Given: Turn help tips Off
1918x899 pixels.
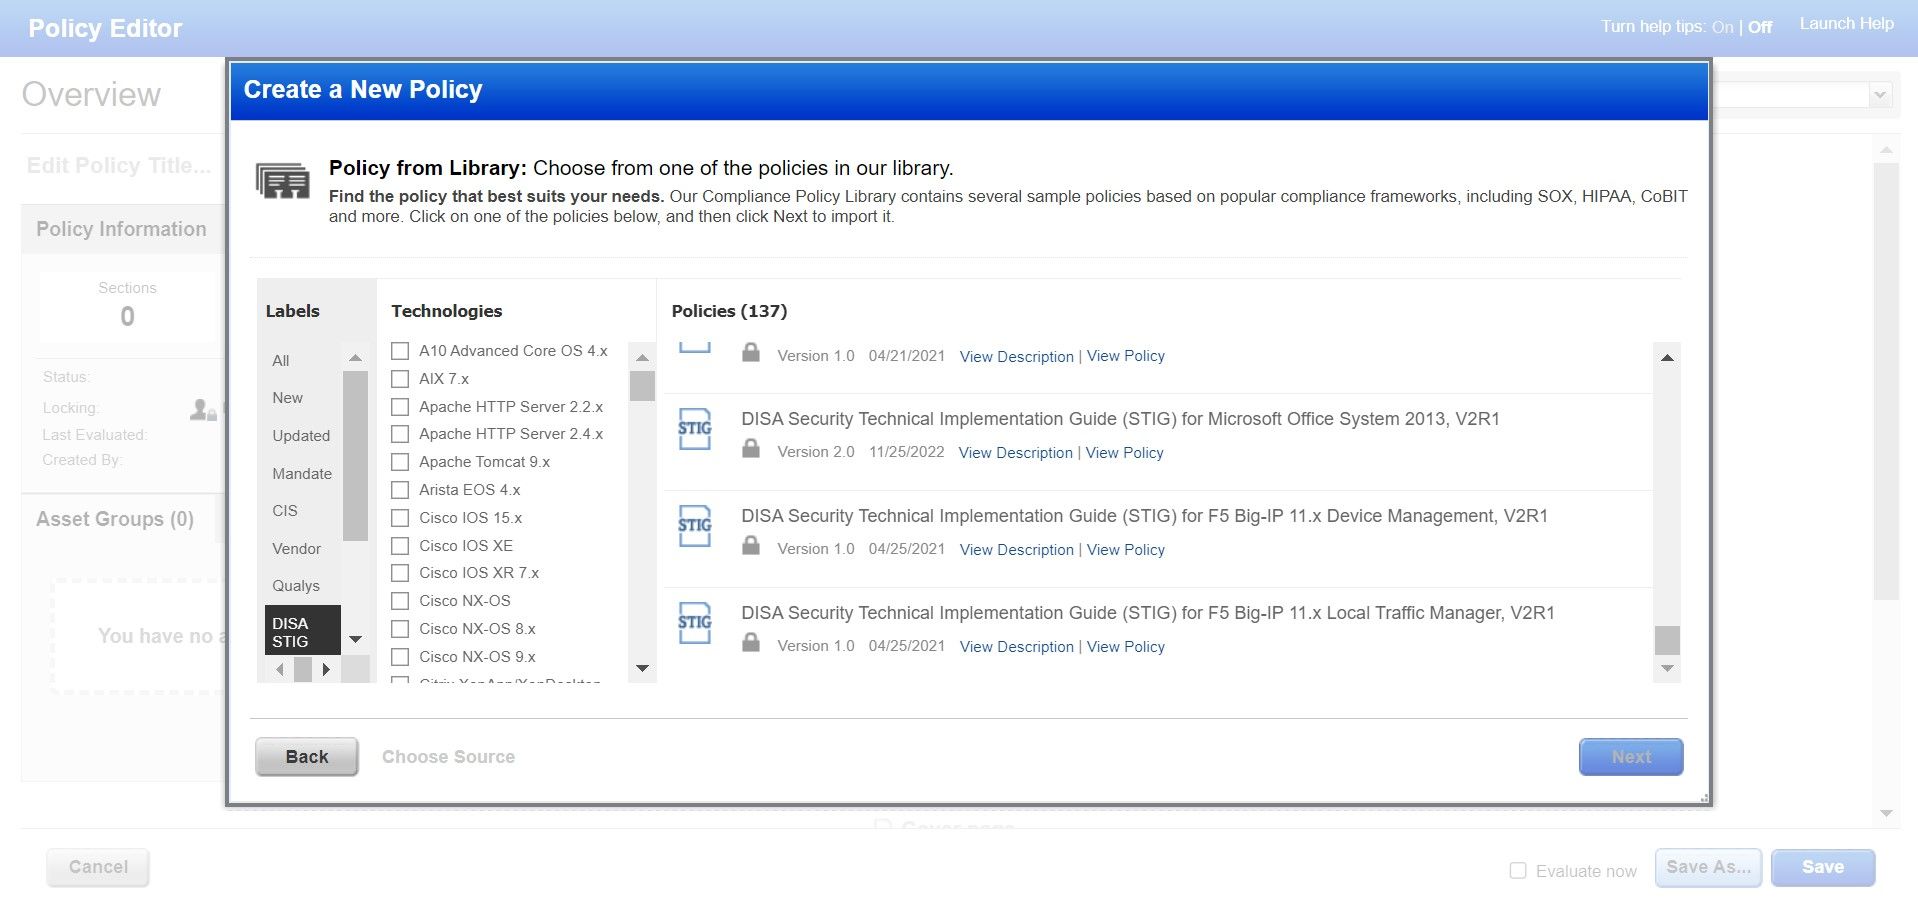Looking at the screenshot, I should click(x=1759, y=27).
